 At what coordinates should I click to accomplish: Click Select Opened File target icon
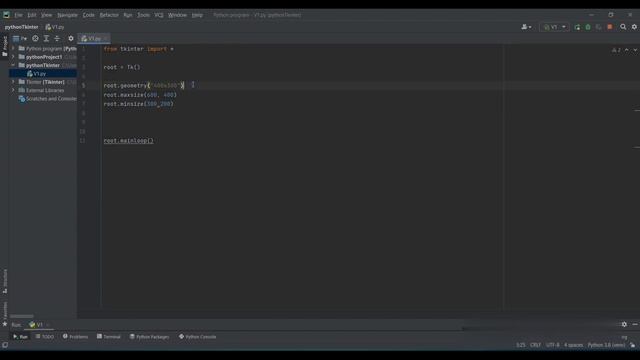click(36, 38)
